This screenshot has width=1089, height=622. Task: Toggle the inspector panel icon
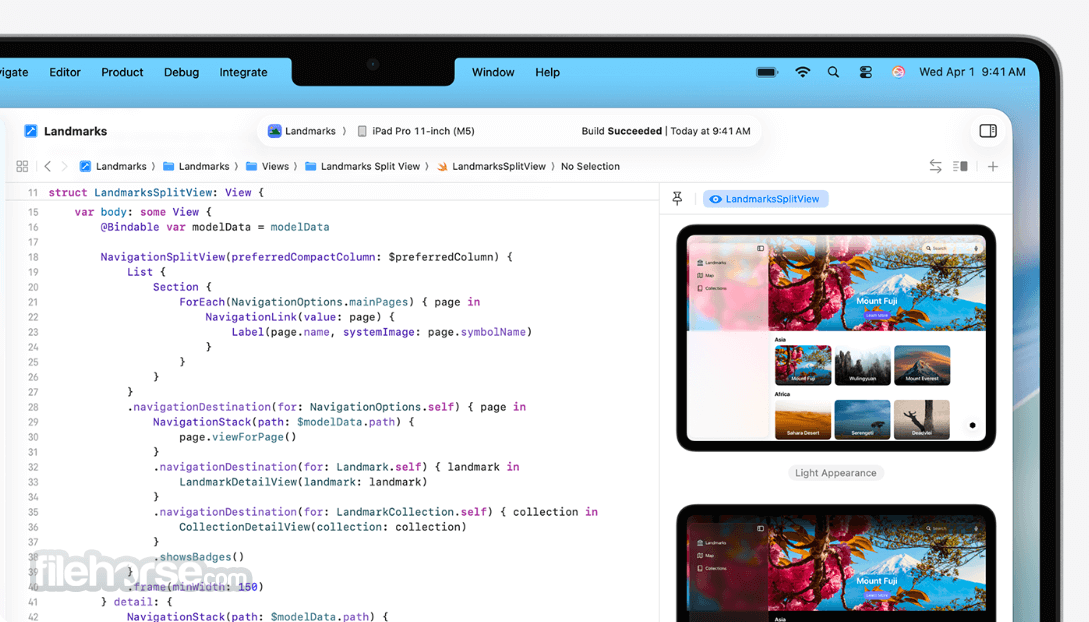tap(988, 131)
